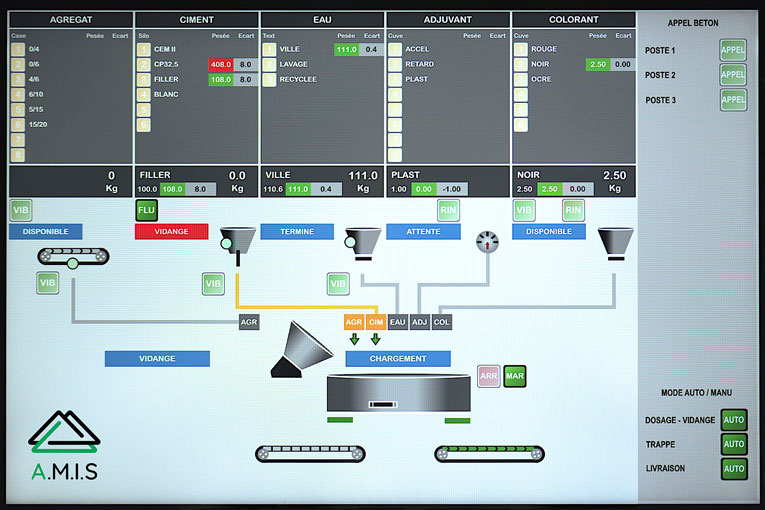Toggle Livraison AUTO mode
Viewport: 765px width, 510px height.
[734, 467]
